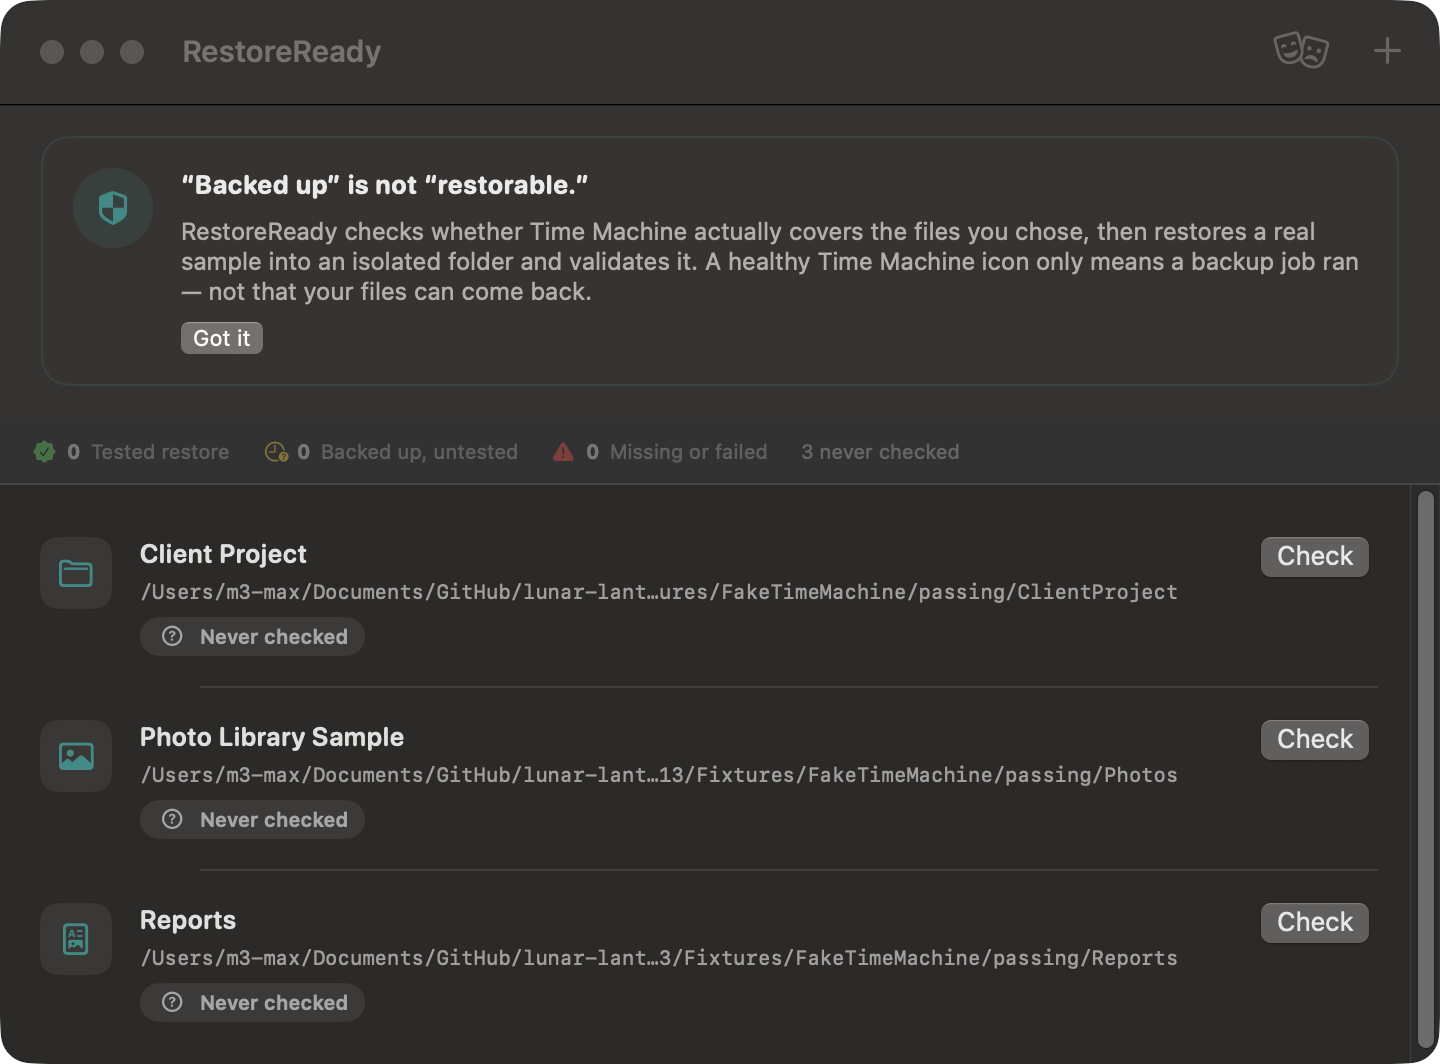Select the Photo Library Sample title
The width and height of the screenshot is (1440, 1064).
point(272,737)
